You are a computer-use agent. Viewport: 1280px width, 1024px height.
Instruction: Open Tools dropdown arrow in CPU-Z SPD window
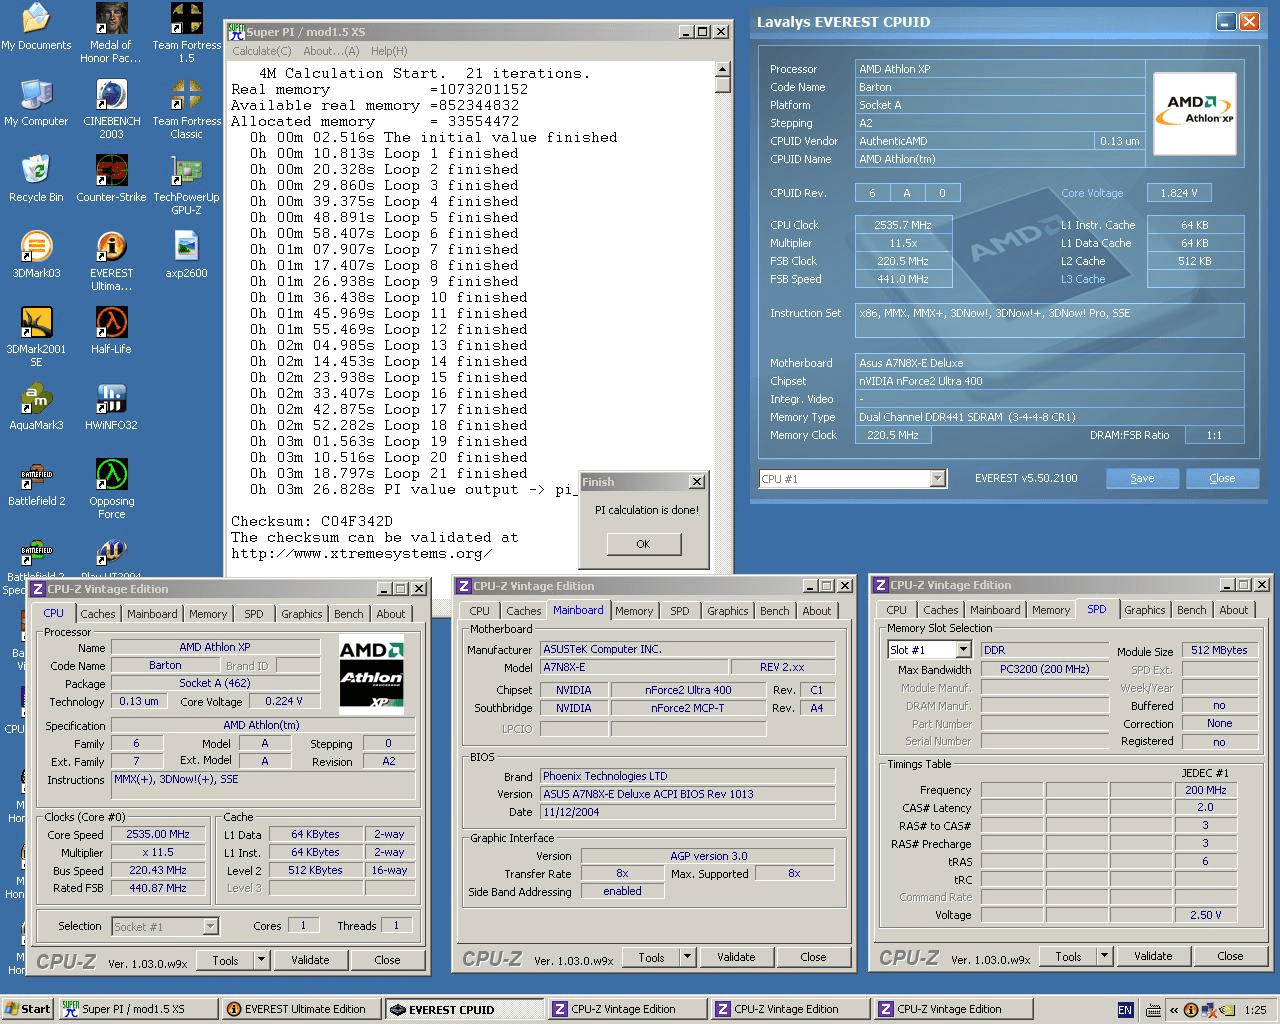(1104, 956)
